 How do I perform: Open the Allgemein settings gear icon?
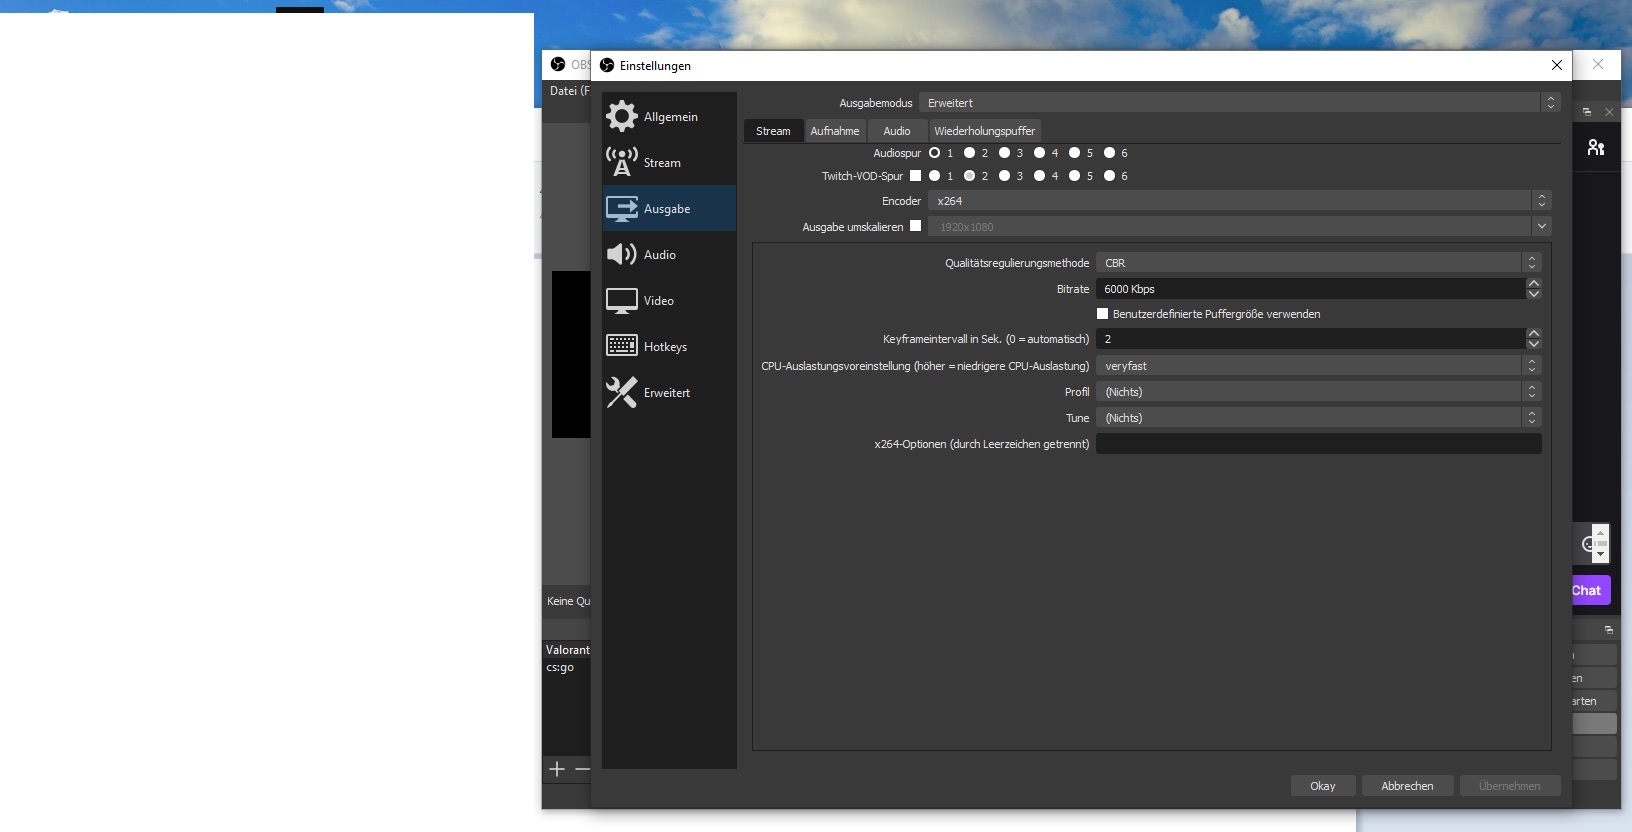621,116
